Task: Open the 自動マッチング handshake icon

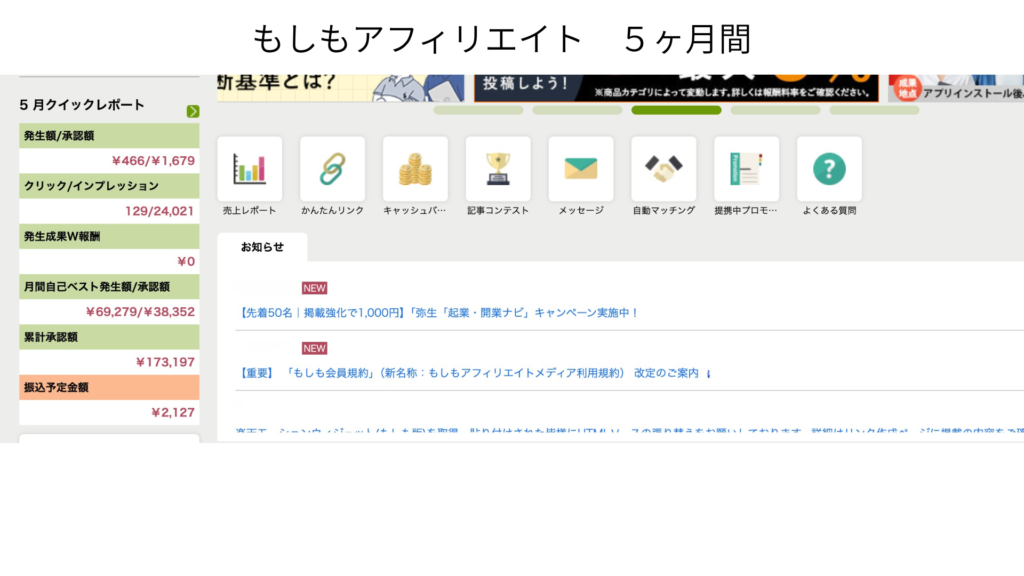Action: click(x=664, y=169)
